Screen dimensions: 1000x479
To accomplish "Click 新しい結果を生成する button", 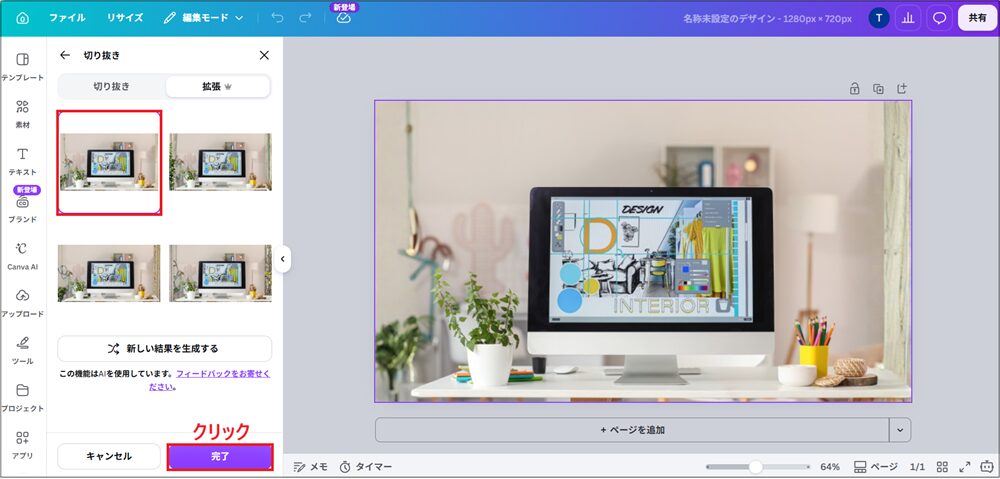I will click(165, 348).
